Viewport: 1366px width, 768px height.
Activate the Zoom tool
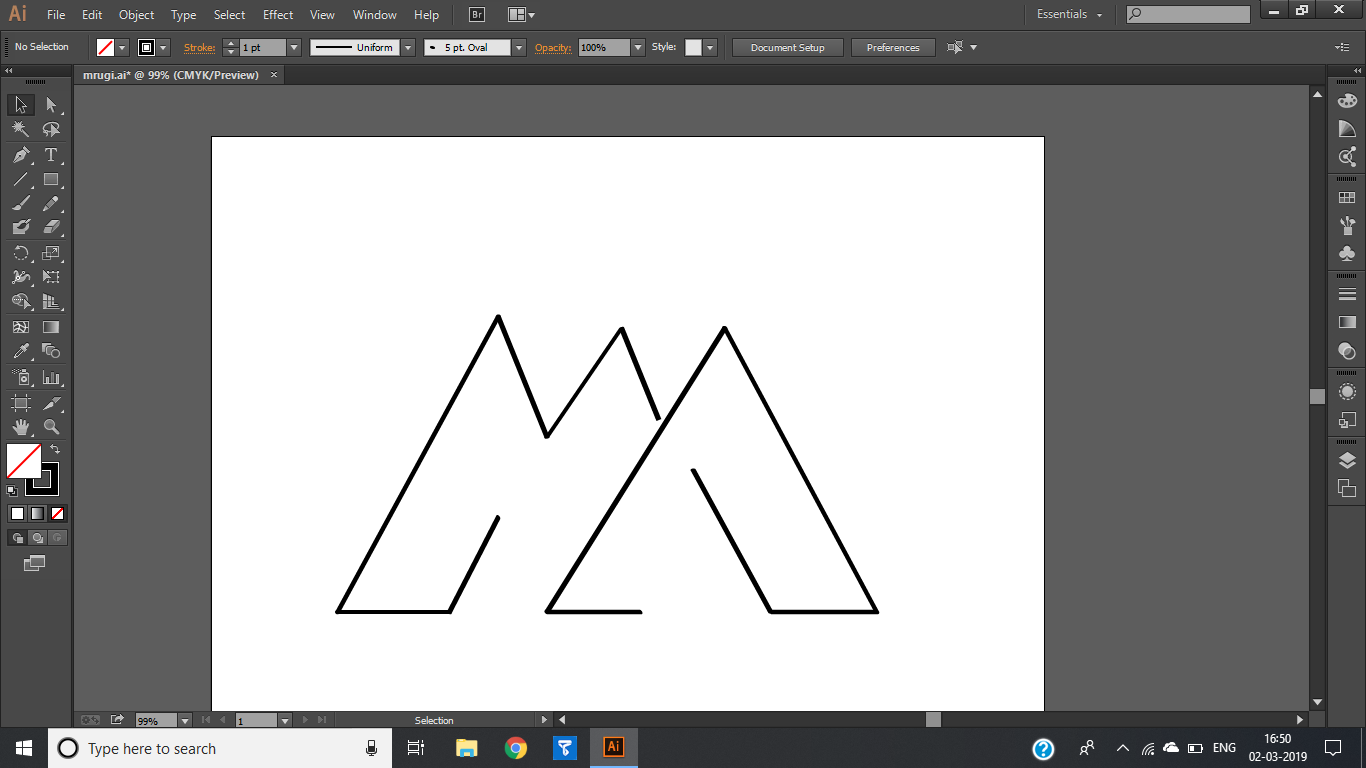pos(51,427)
